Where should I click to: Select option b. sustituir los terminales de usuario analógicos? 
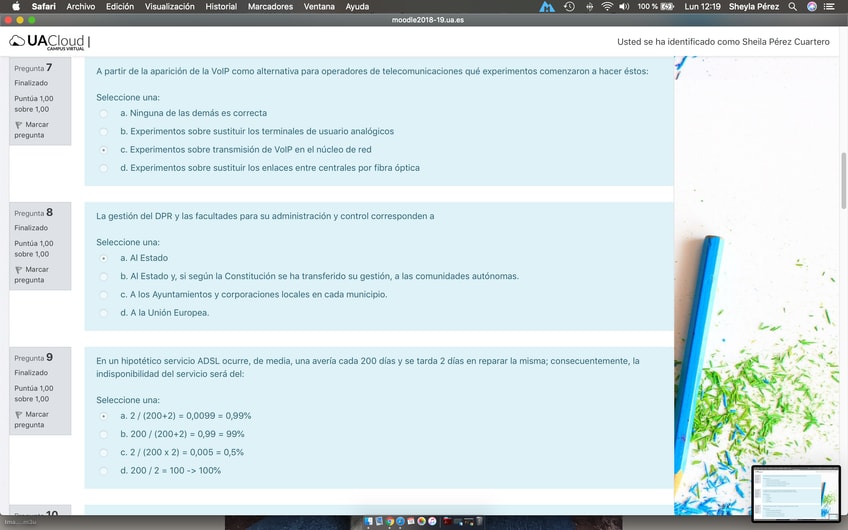click(103, 131)
